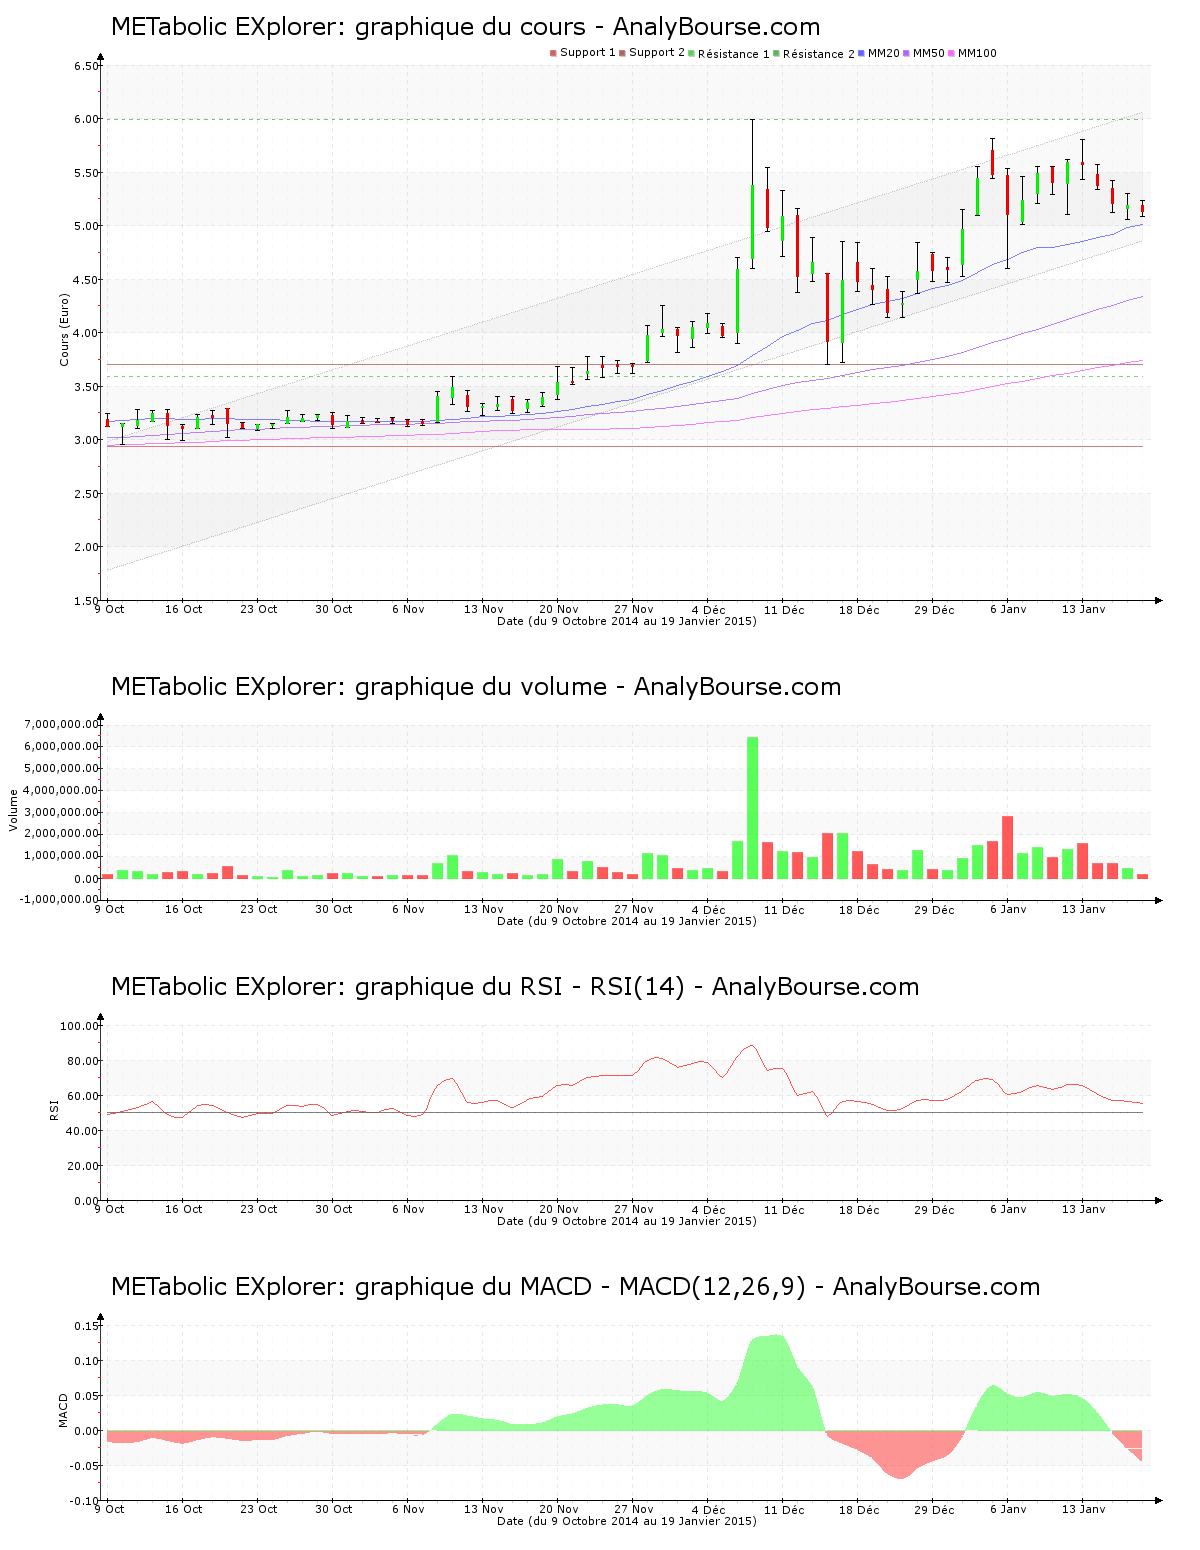Image resolution: width=1200 pixels, height=1550 pixels.
Task: Select the MM50 legend label
Action: [929, 53]
